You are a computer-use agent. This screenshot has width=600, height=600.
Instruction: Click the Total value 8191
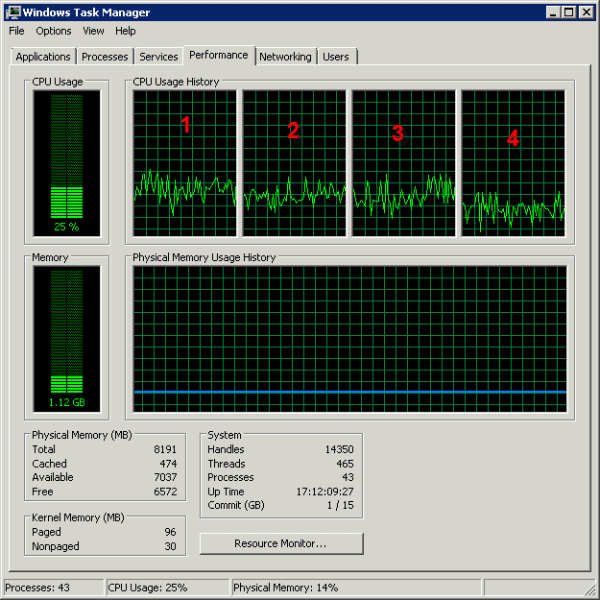point(165,449)
